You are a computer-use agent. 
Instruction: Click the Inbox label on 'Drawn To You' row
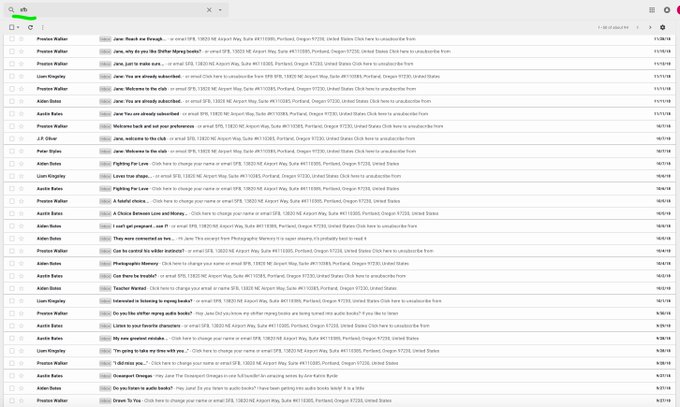tap(105, 400)
